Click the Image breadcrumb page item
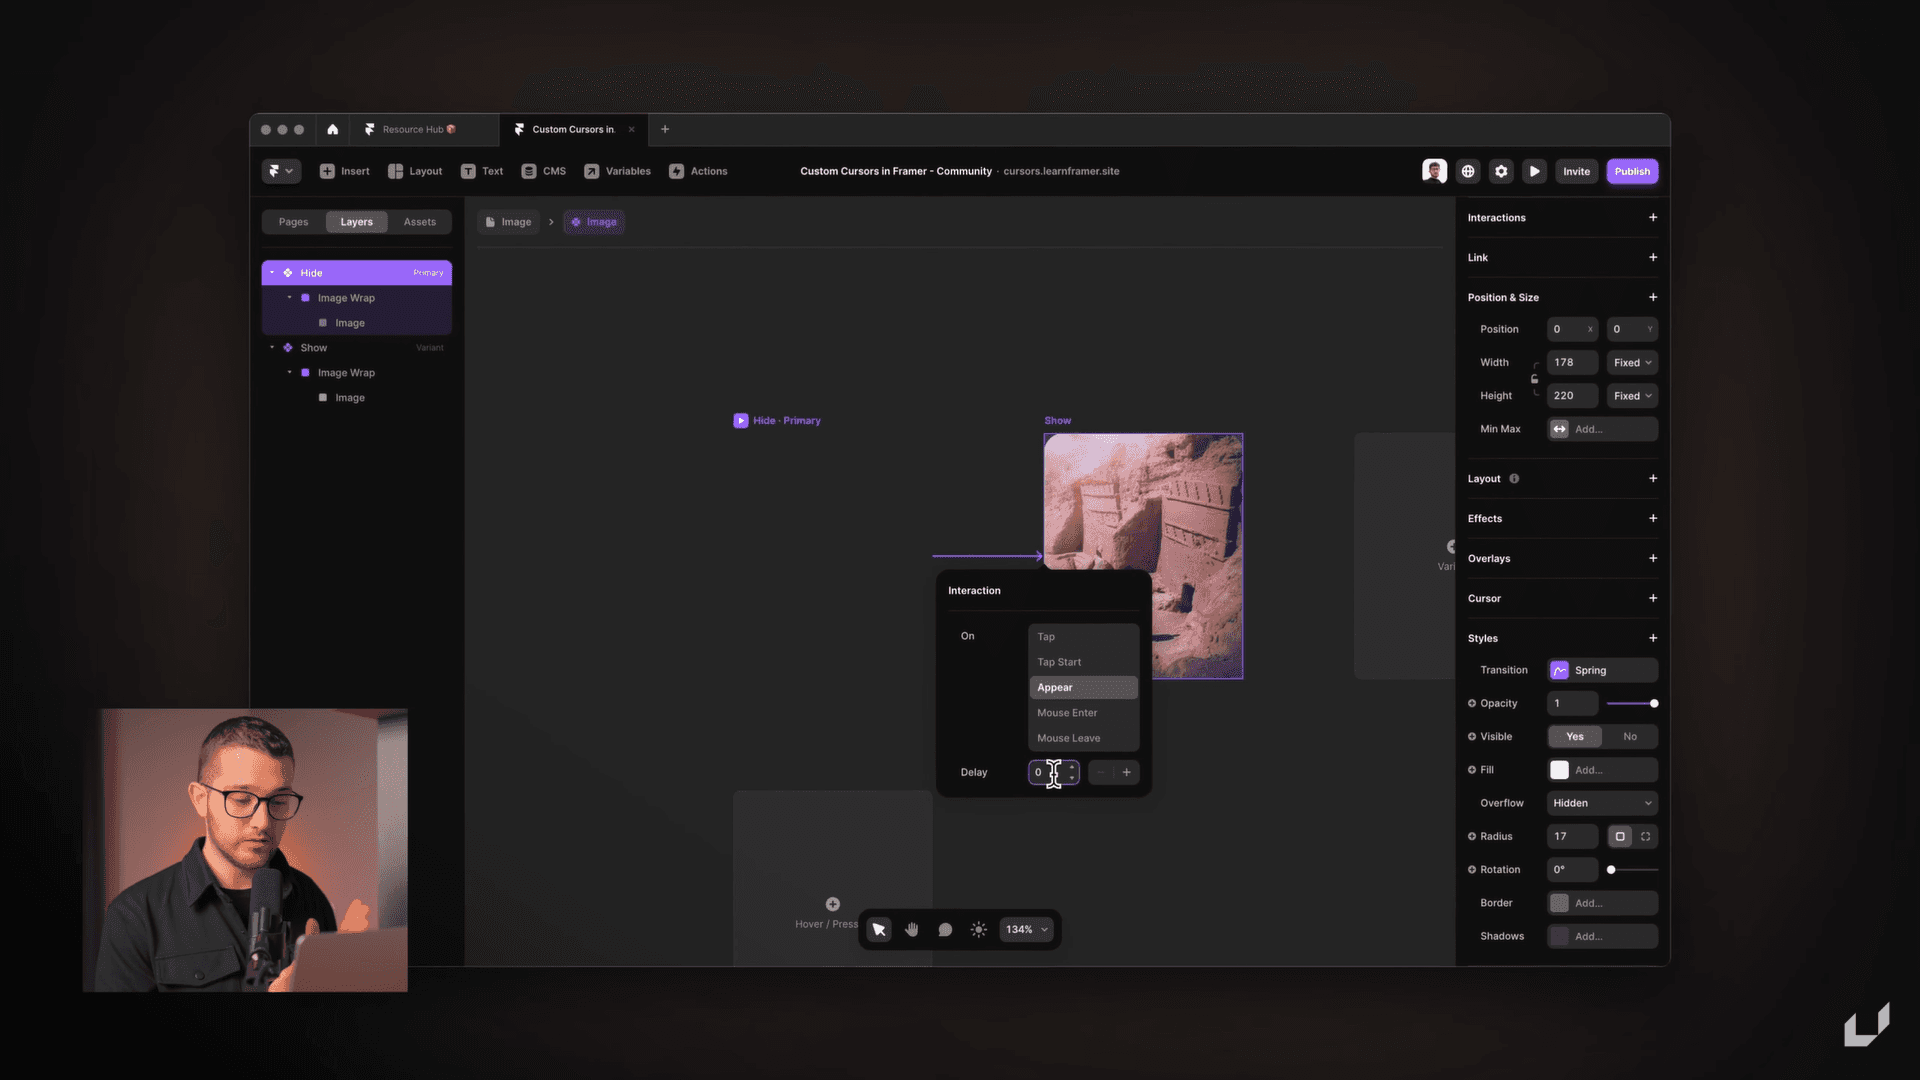 (x=508, y=222)
